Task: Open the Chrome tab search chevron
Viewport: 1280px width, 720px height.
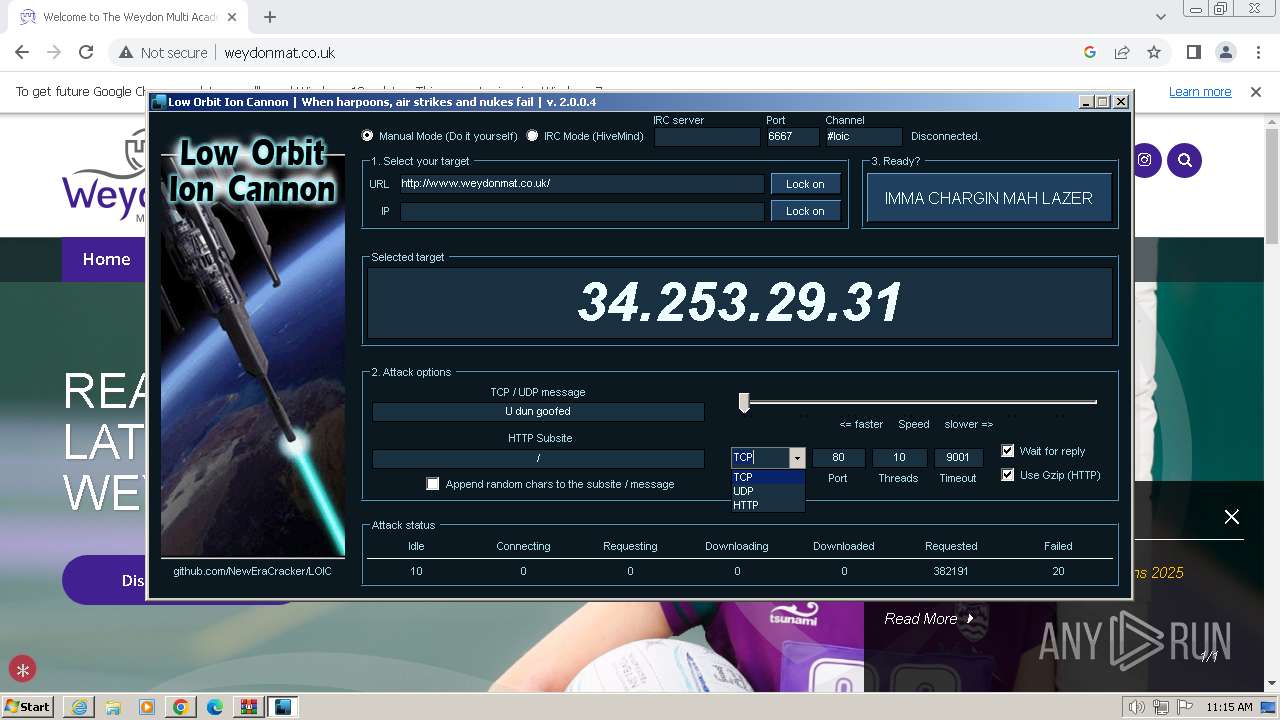Action: click(1160, 16)
